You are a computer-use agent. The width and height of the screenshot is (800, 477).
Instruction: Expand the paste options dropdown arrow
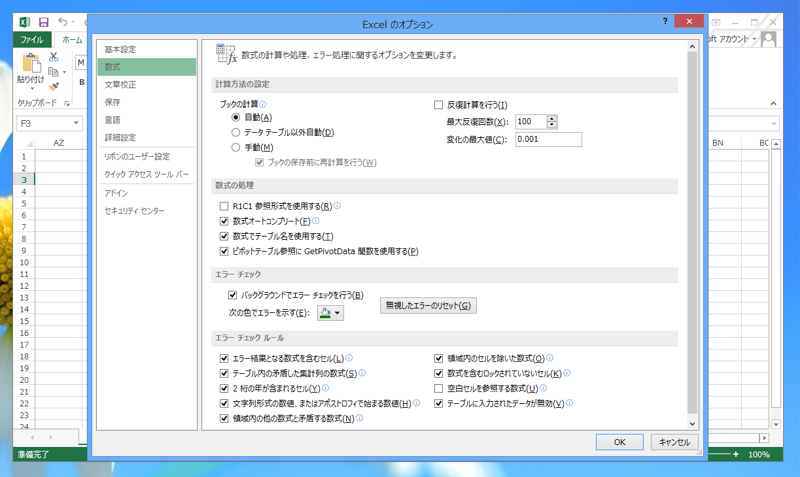pyautogui.click(x=32, y=89)
